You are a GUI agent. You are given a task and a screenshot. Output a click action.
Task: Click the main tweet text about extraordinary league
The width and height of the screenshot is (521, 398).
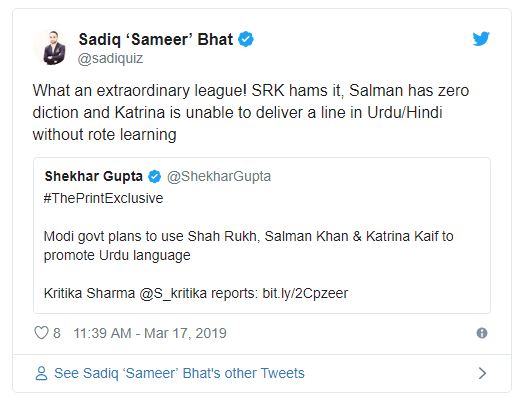(251, 113)
